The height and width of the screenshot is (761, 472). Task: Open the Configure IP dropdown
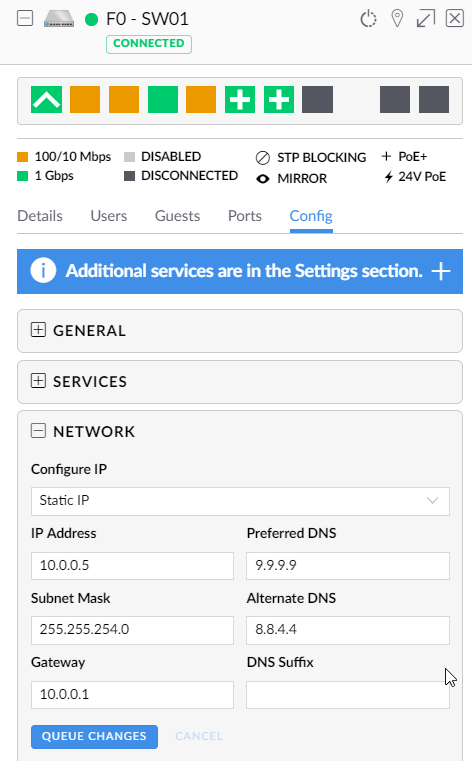pos(240,501)
